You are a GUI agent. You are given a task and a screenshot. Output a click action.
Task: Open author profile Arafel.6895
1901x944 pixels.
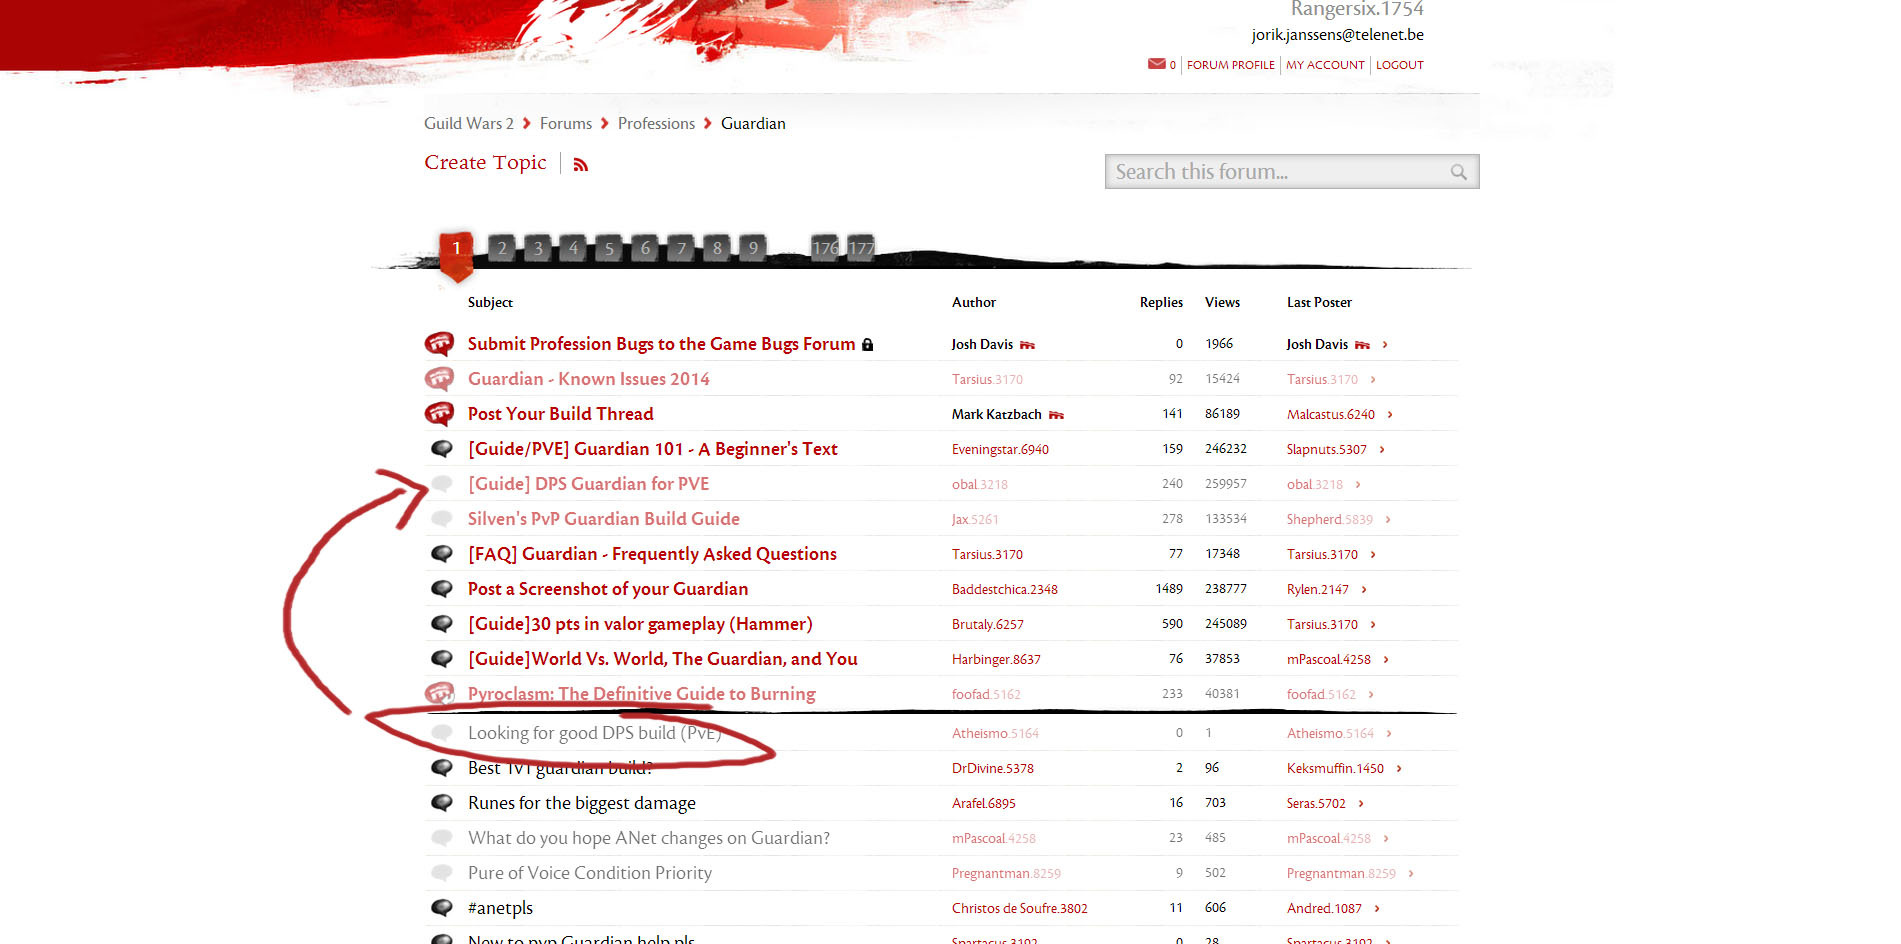click(984, 804)
